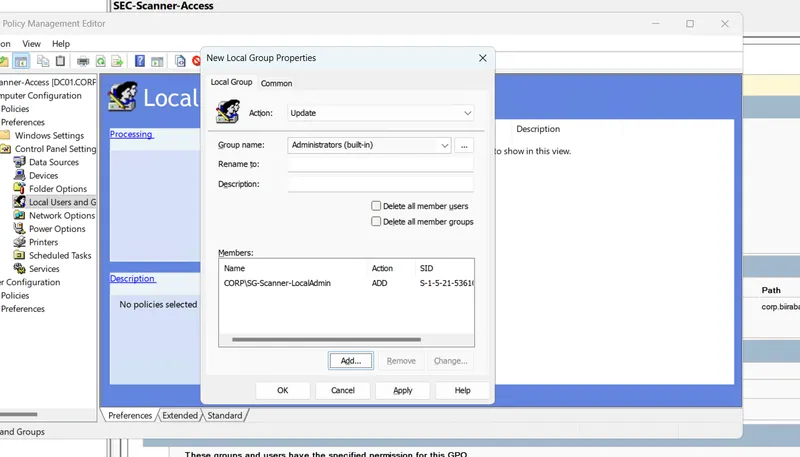Click the display XML document toolbar icon
Viewport: 800px width, 457px height.
[x=180, y=61]
